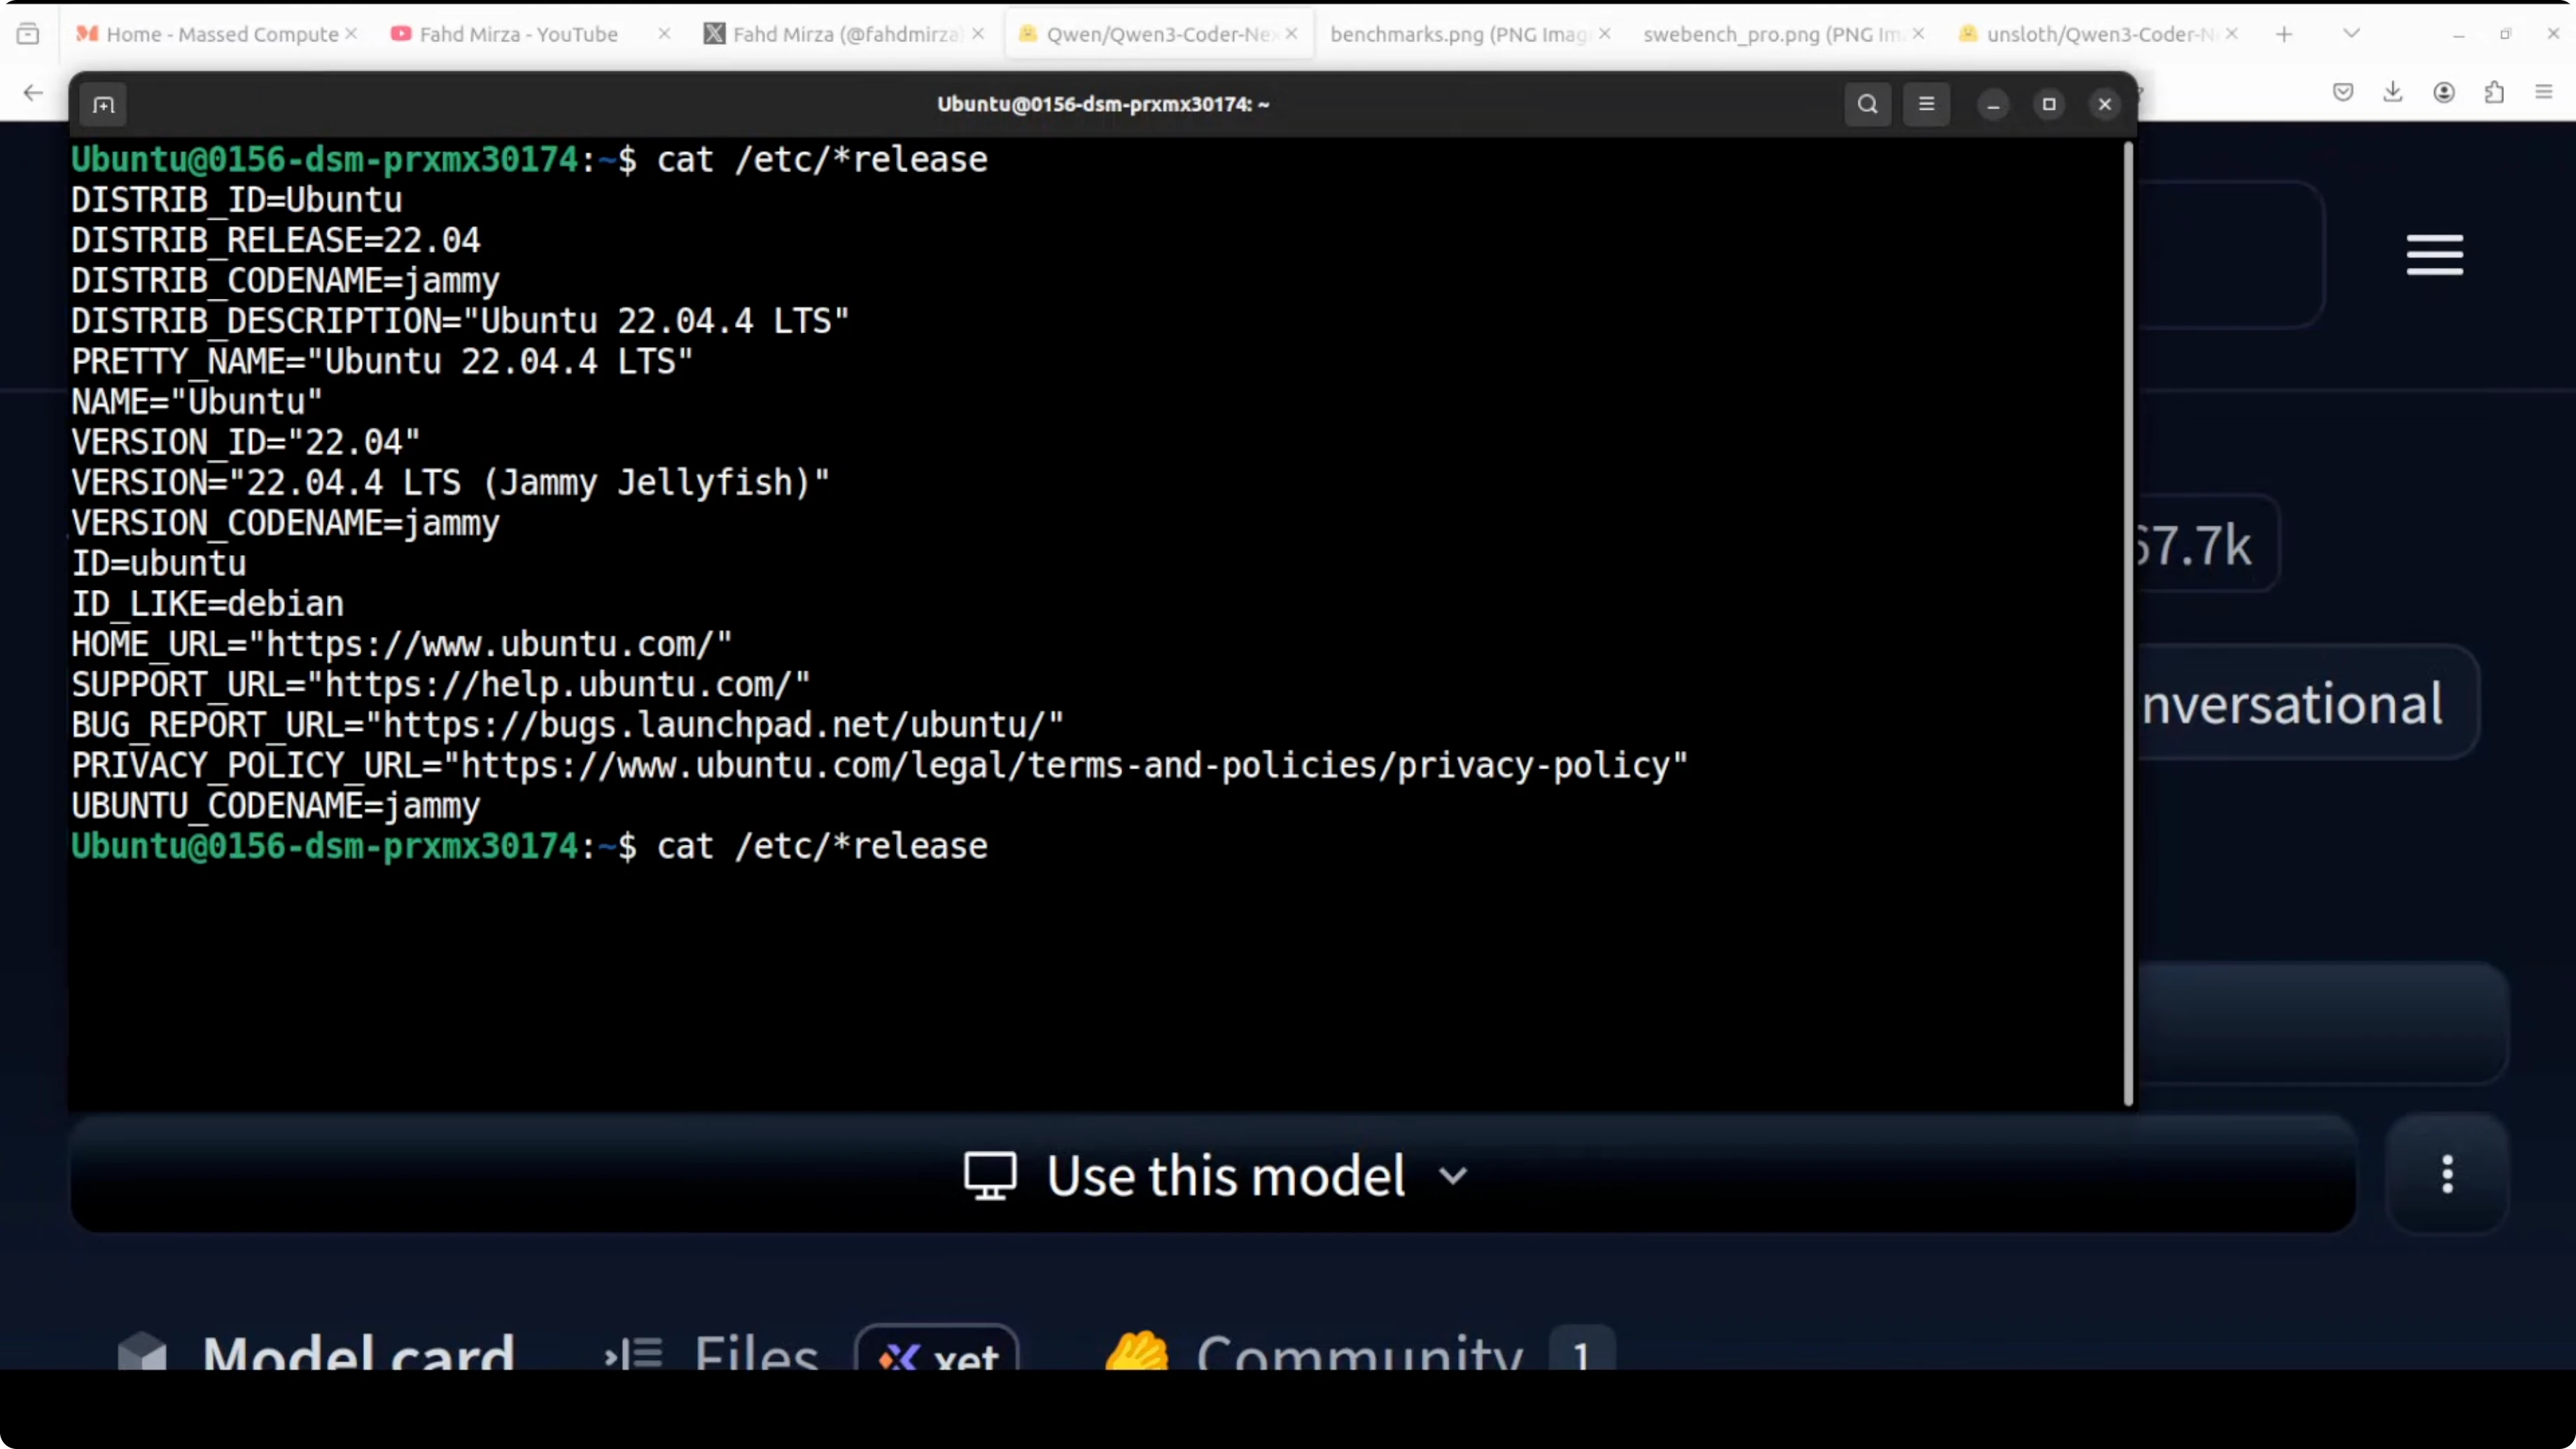The height and width of the screenshot is (1449, 2576).
Task: Switch to benchmarks.png tab
Action: tap(1457, 34)
